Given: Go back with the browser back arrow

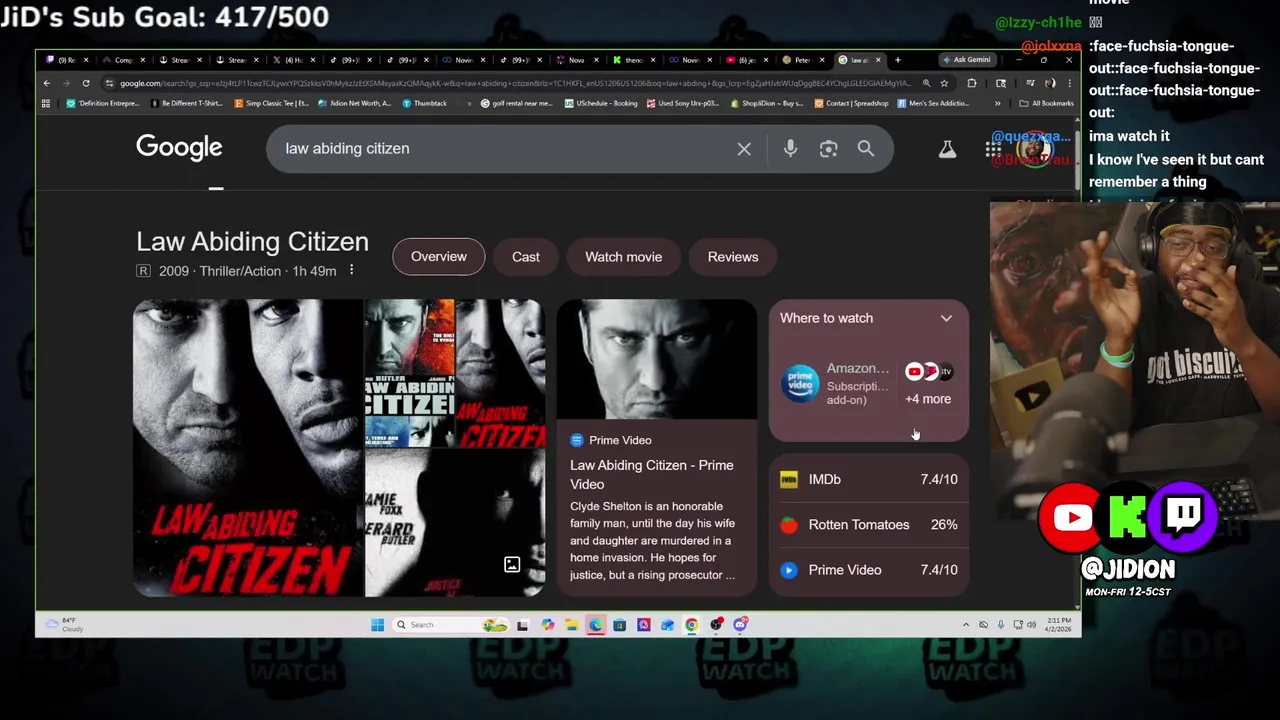Looking at the screenshot, I should click(47, 83).
